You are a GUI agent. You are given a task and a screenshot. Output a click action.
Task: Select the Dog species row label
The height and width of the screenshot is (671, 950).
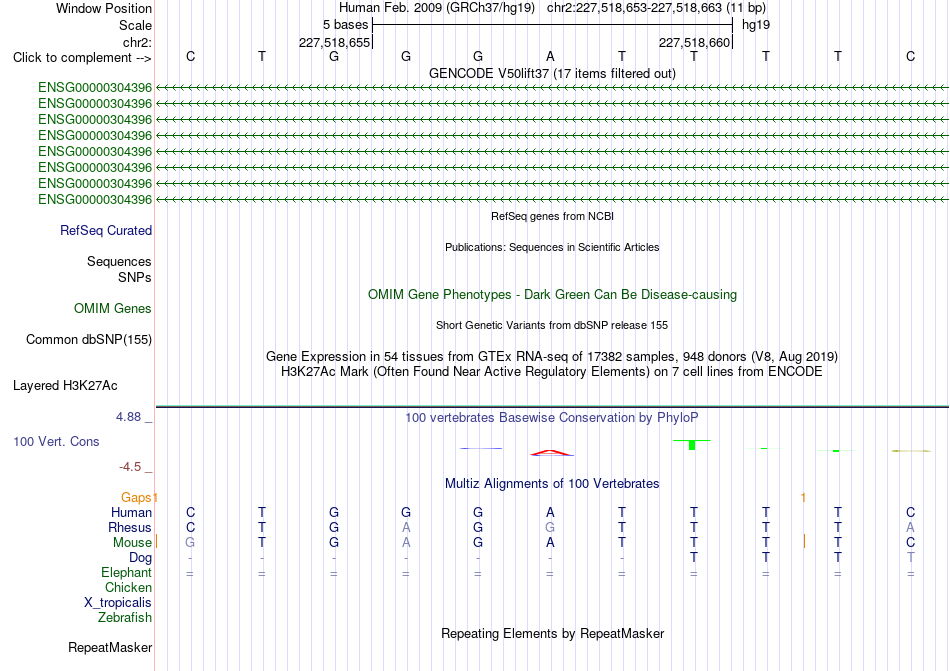140,558
